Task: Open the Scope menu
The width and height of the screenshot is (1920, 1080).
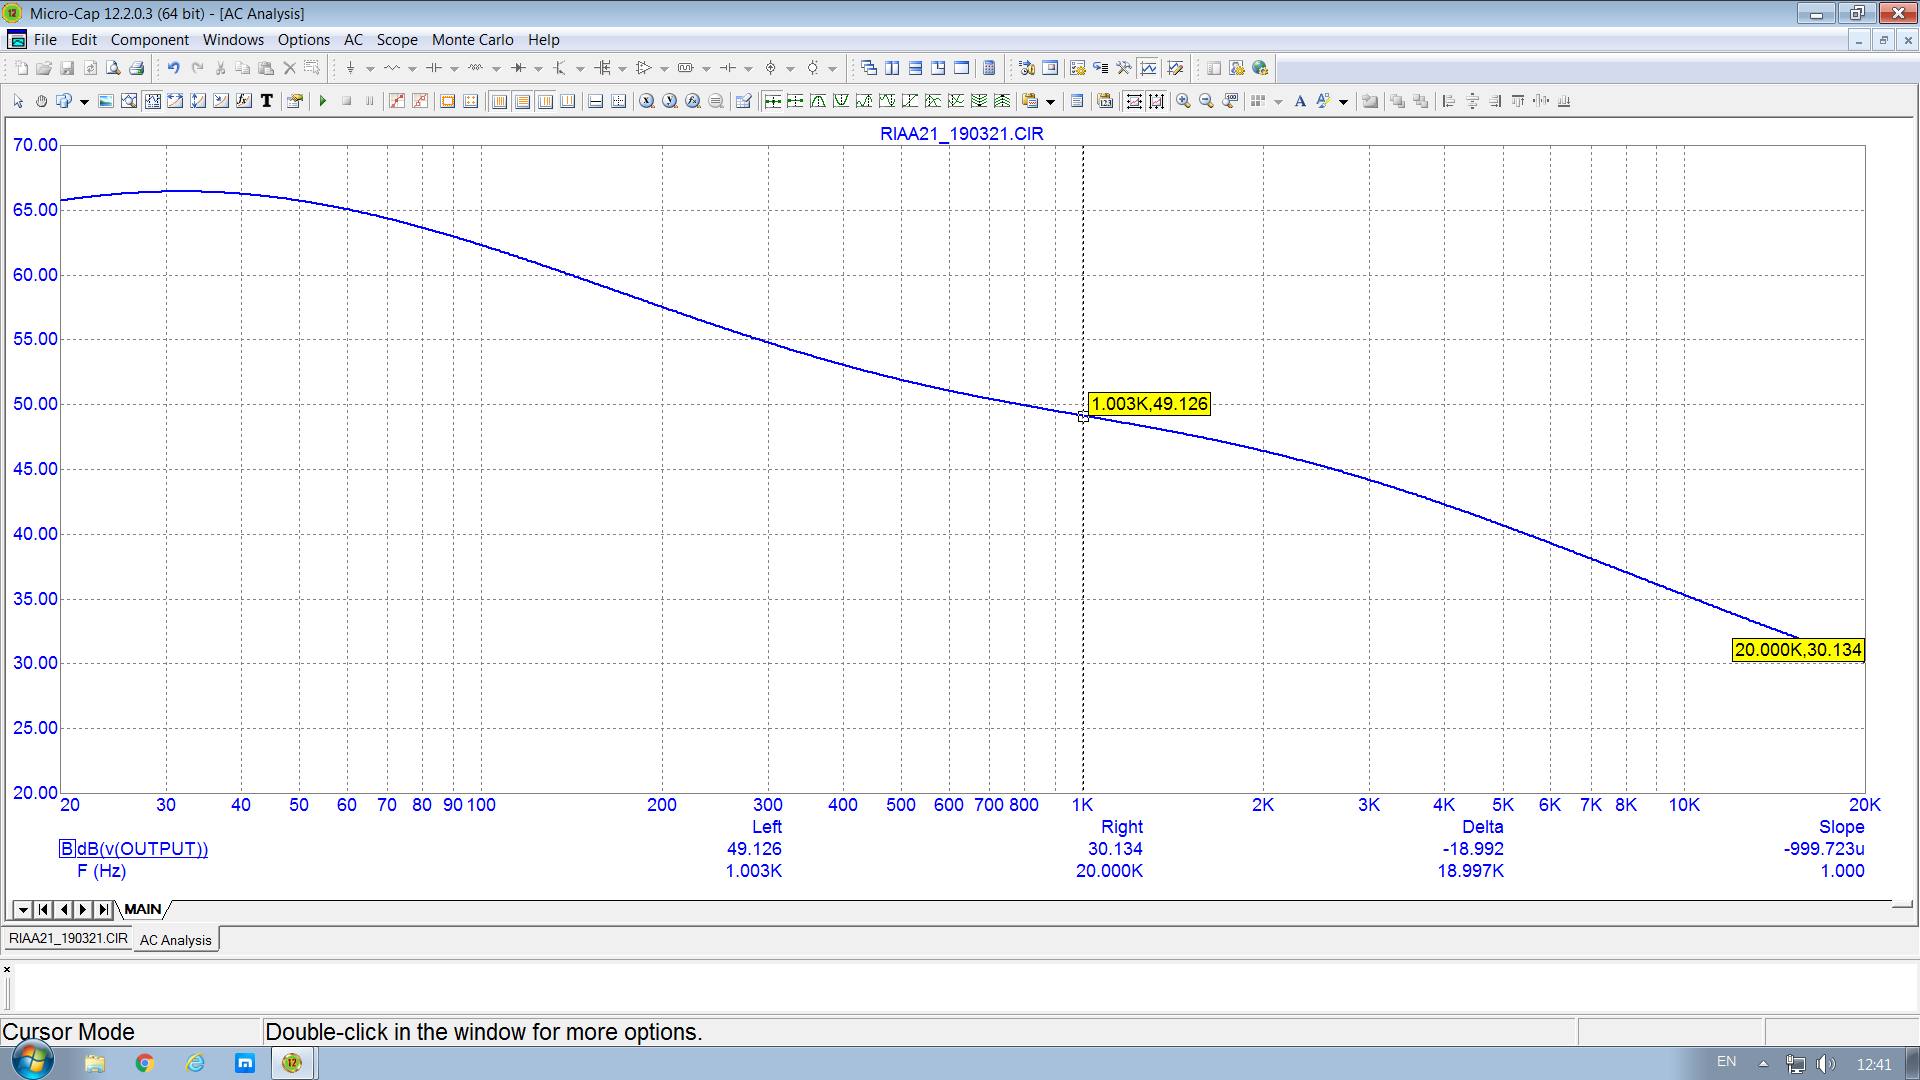Action: (x=397, y=40)
